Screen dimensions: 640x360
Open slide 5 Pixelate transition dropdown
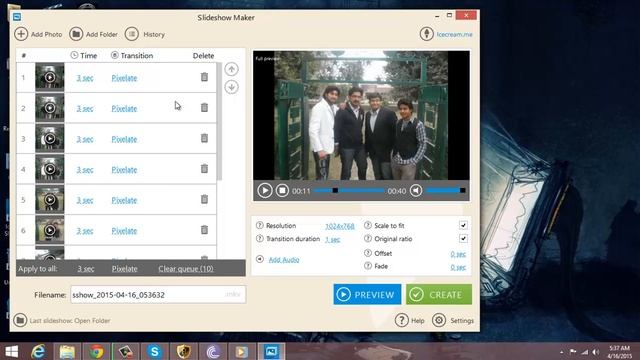point(124,200)
